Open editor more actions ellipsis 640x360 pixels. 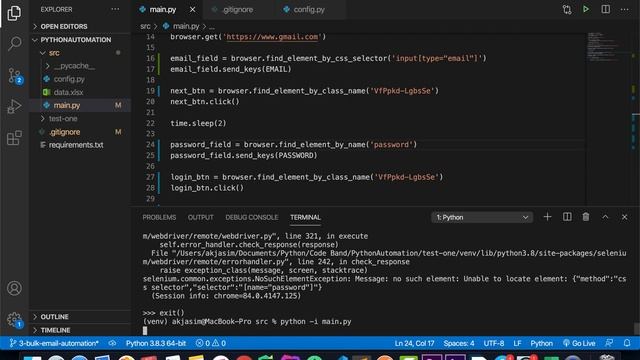(x=624, y=9)
